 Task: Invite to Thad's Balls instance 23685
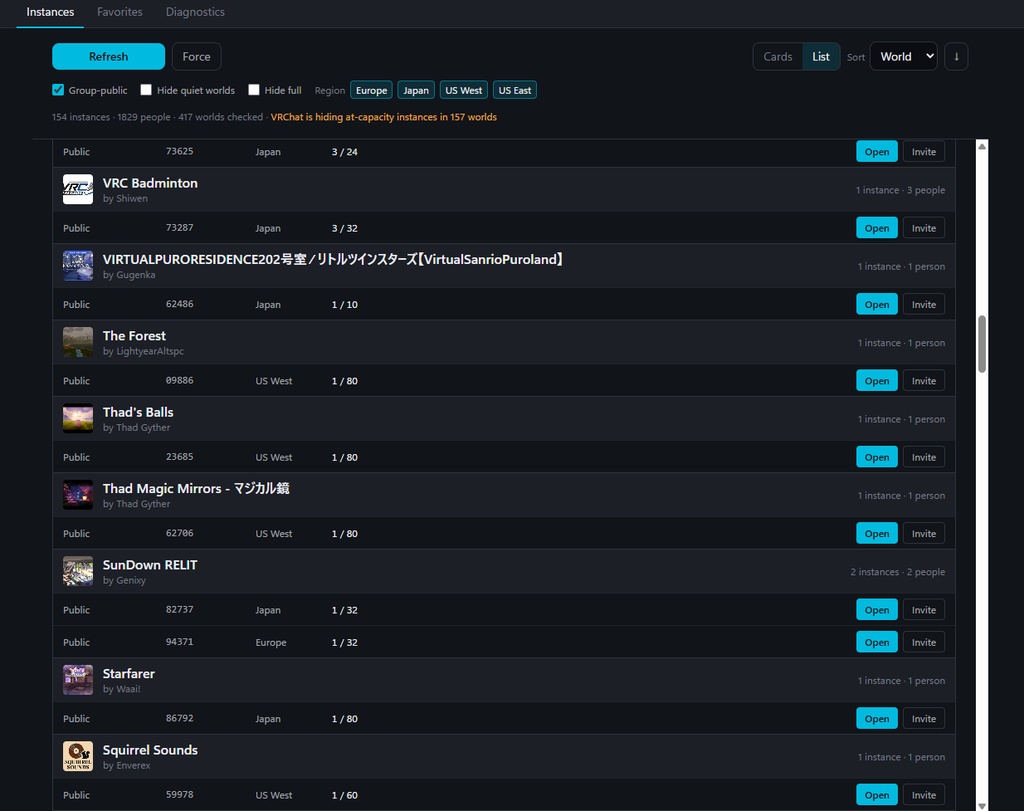tap(924, 457)
